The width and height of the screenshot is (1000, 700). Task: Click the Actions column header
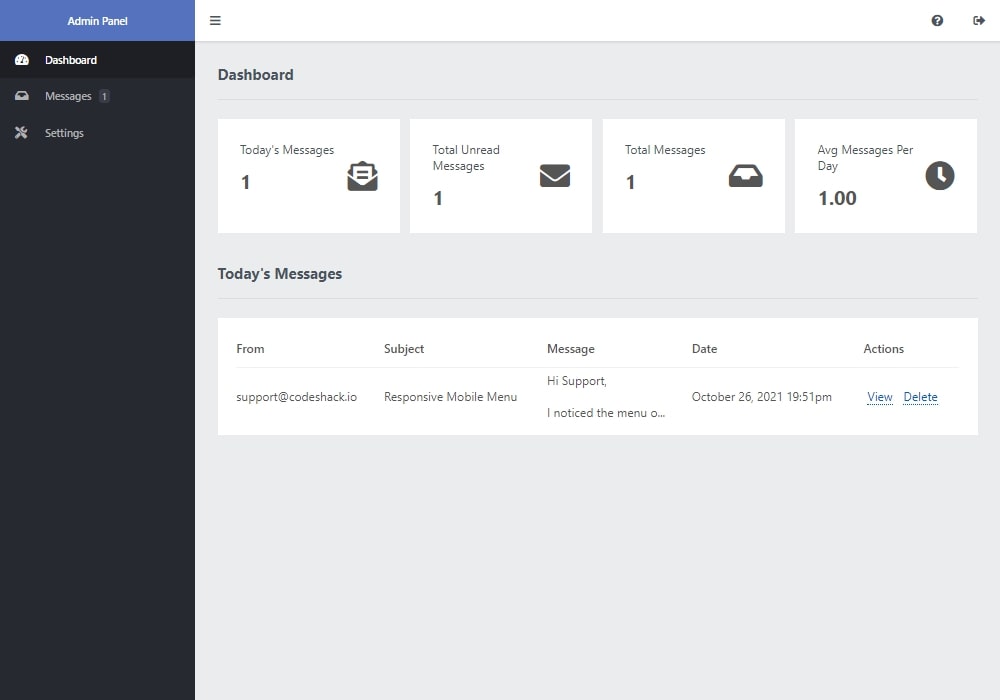(883, 349)
